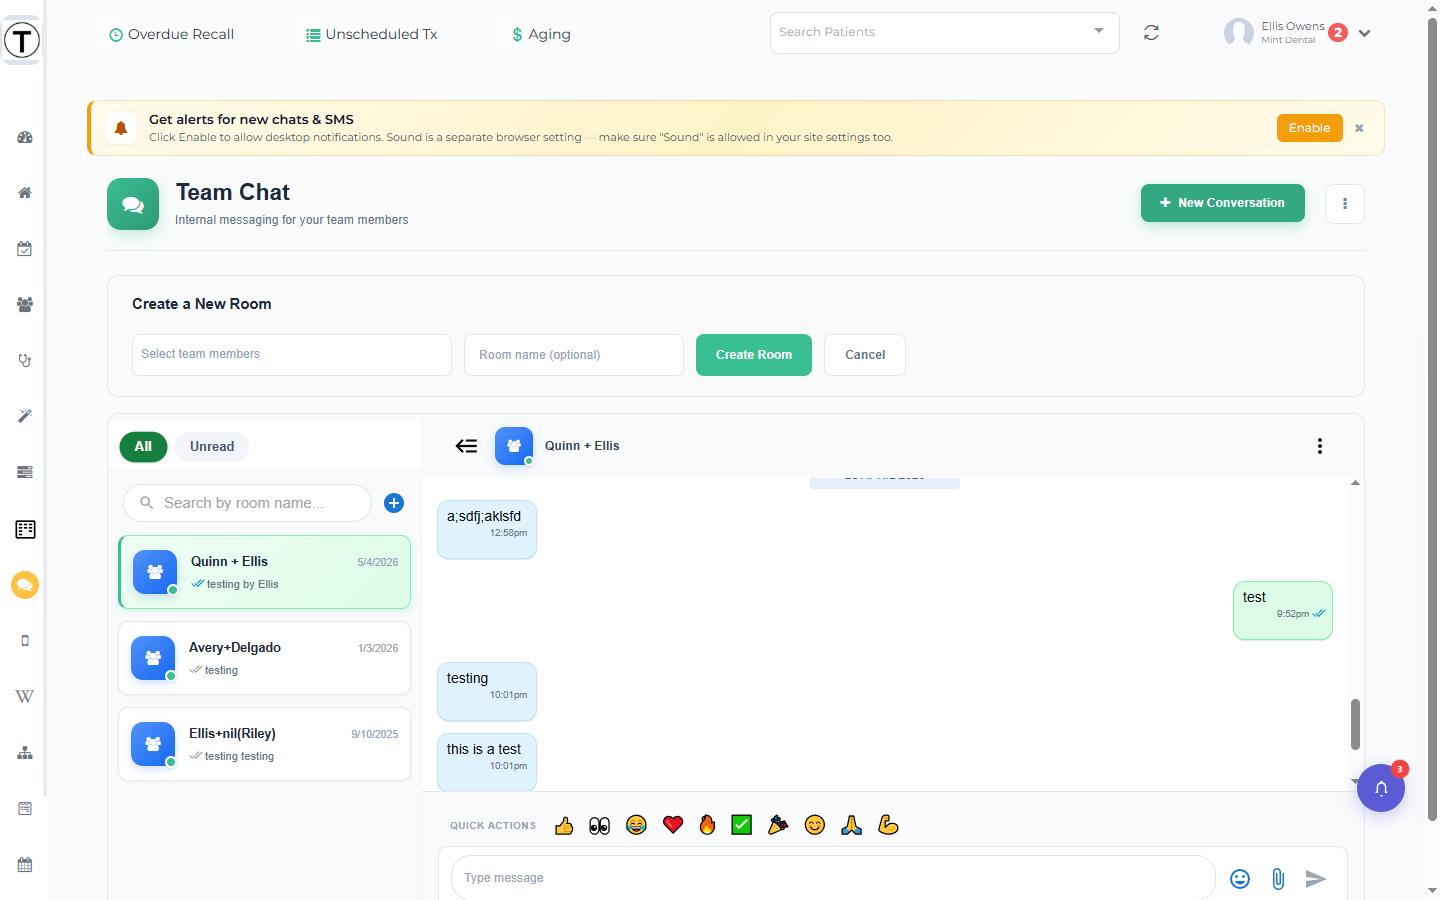The height and width of the screenshot is (900, 1440).
Task: Open the stethoscope icon in sidebar
Action: point(25,360)
